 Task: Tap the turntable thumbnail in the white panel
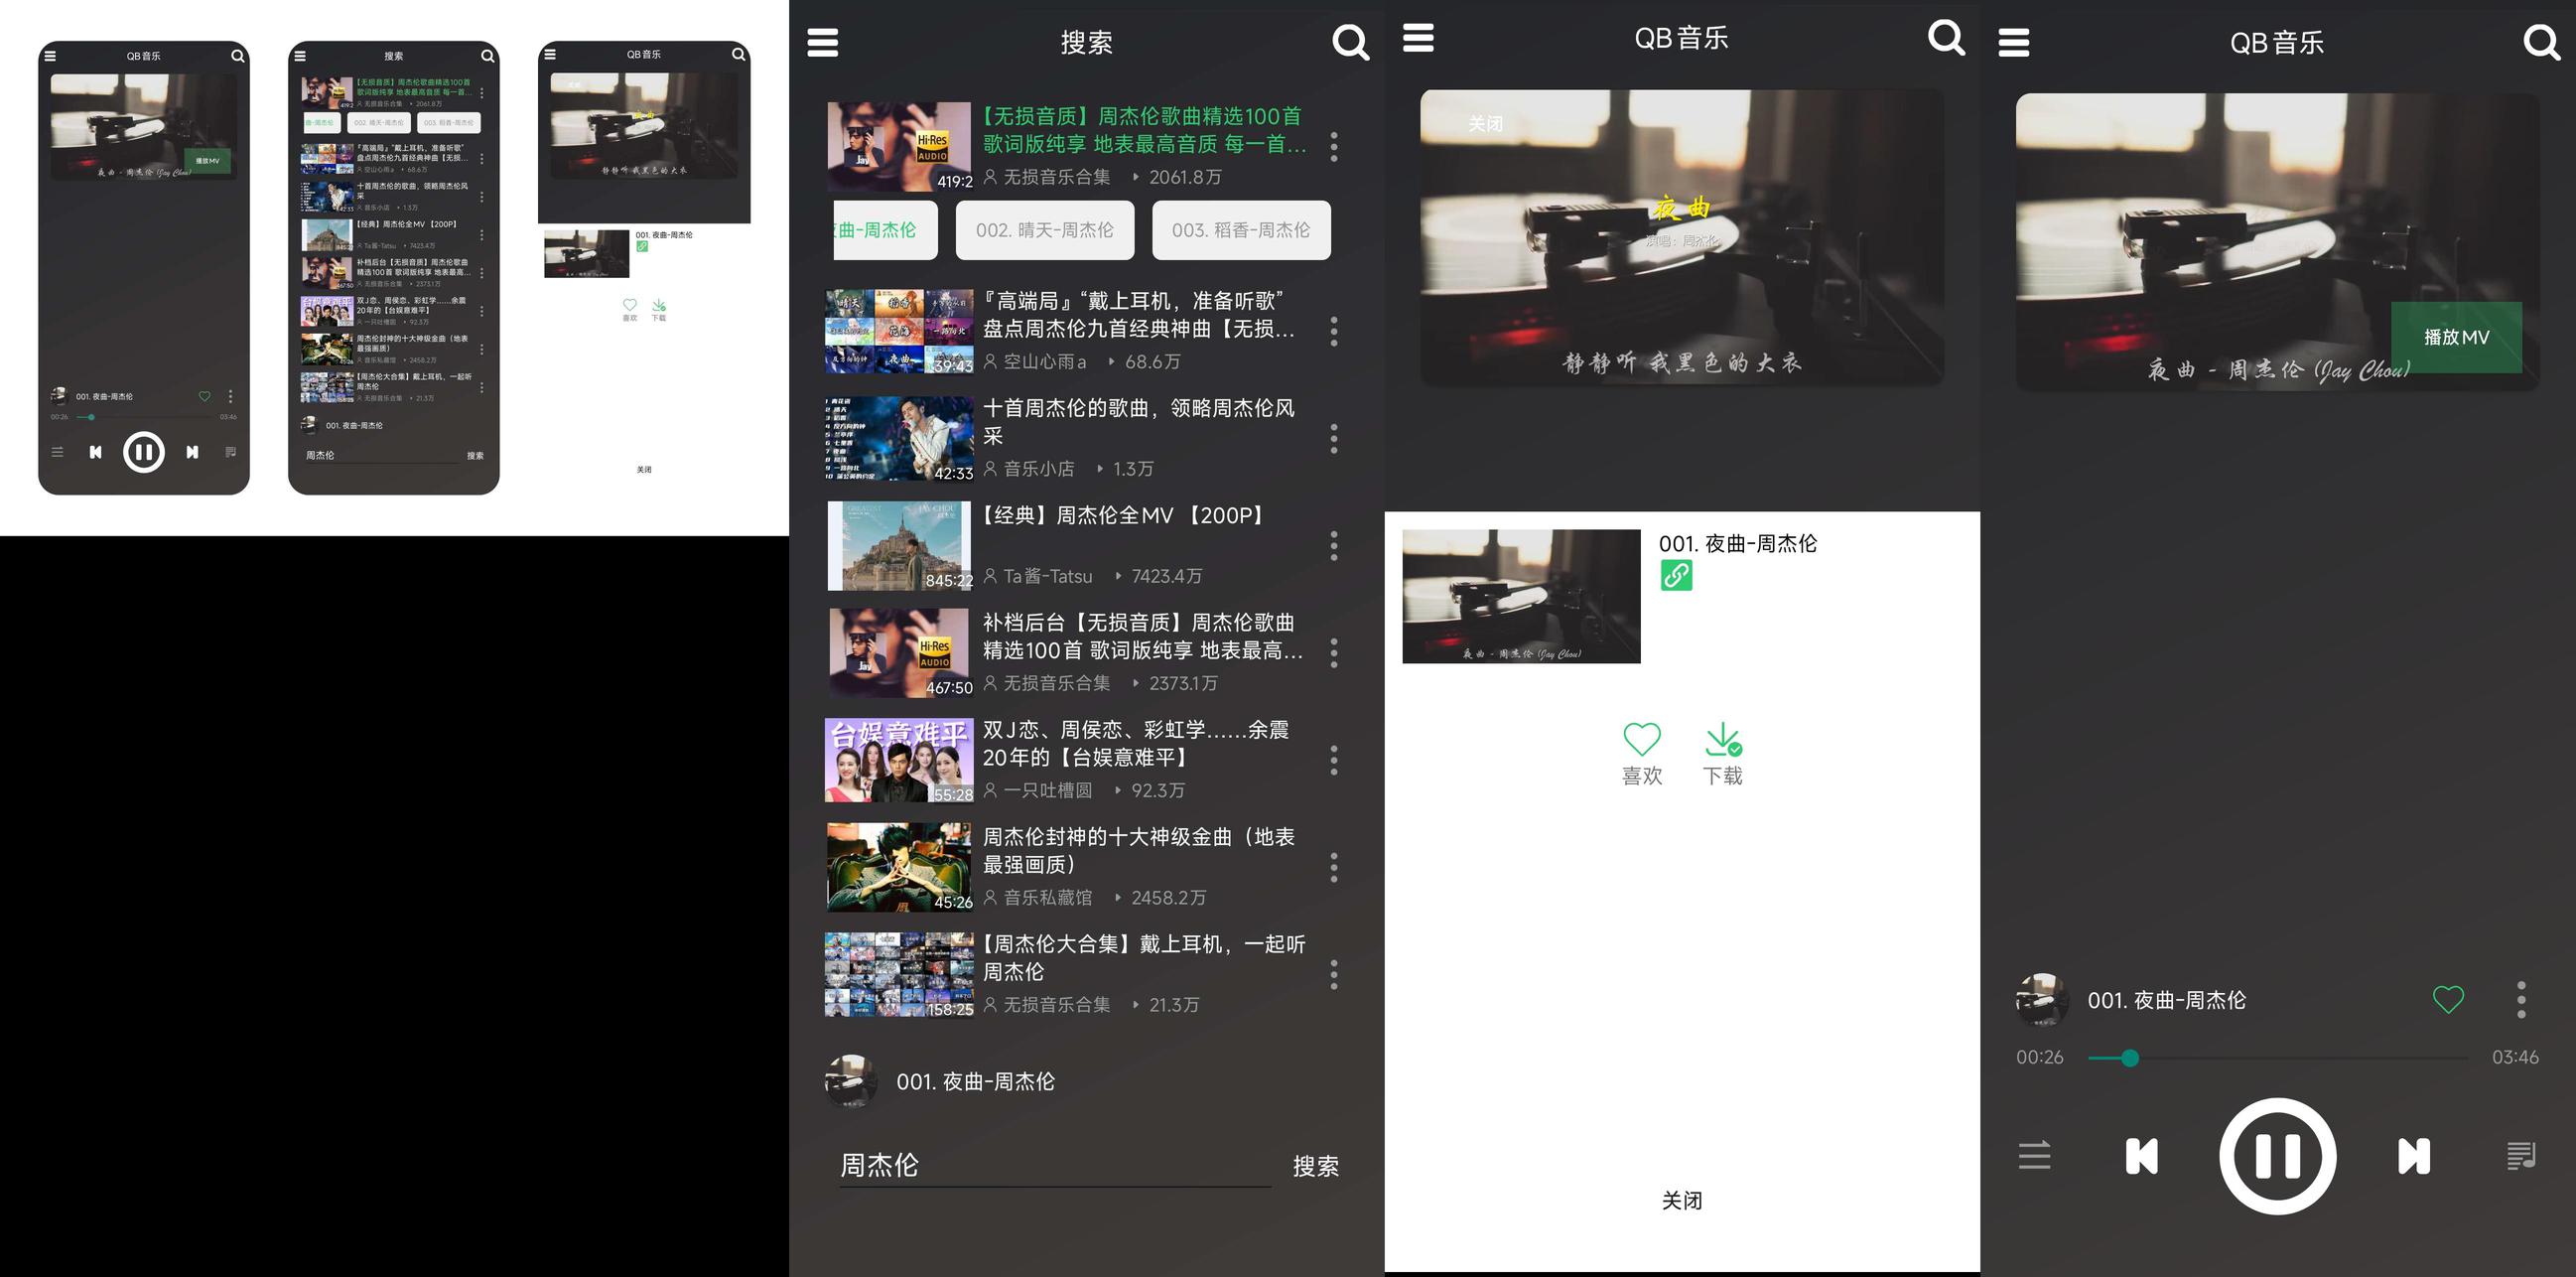coord(1521,596)
